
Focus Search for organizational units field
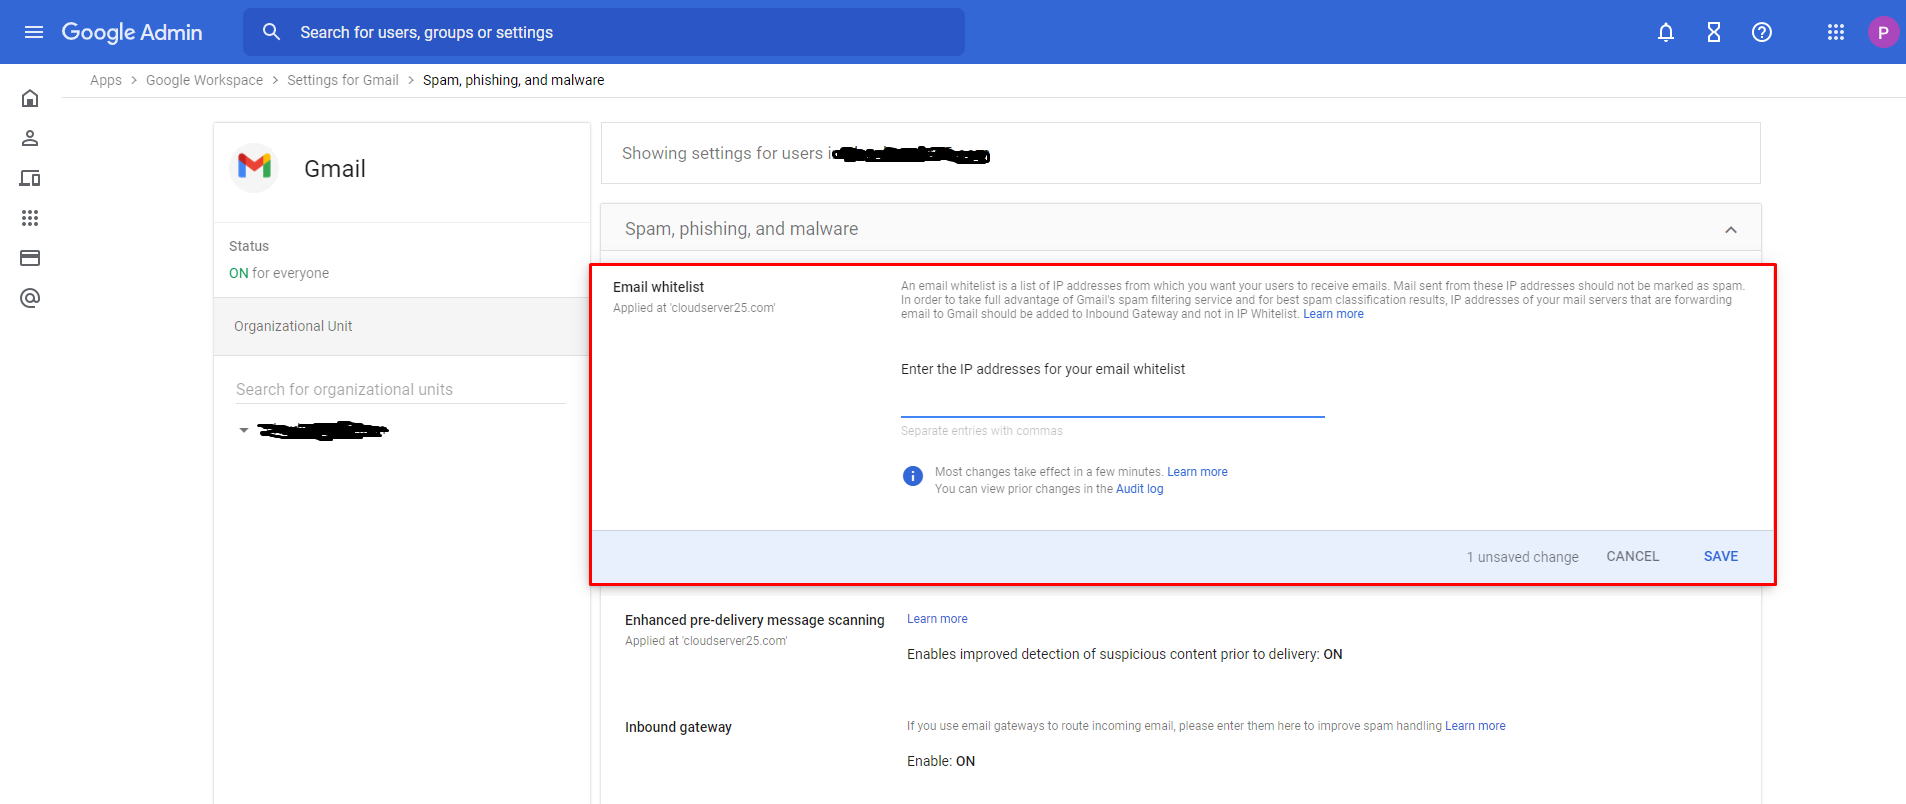point(401,389)
